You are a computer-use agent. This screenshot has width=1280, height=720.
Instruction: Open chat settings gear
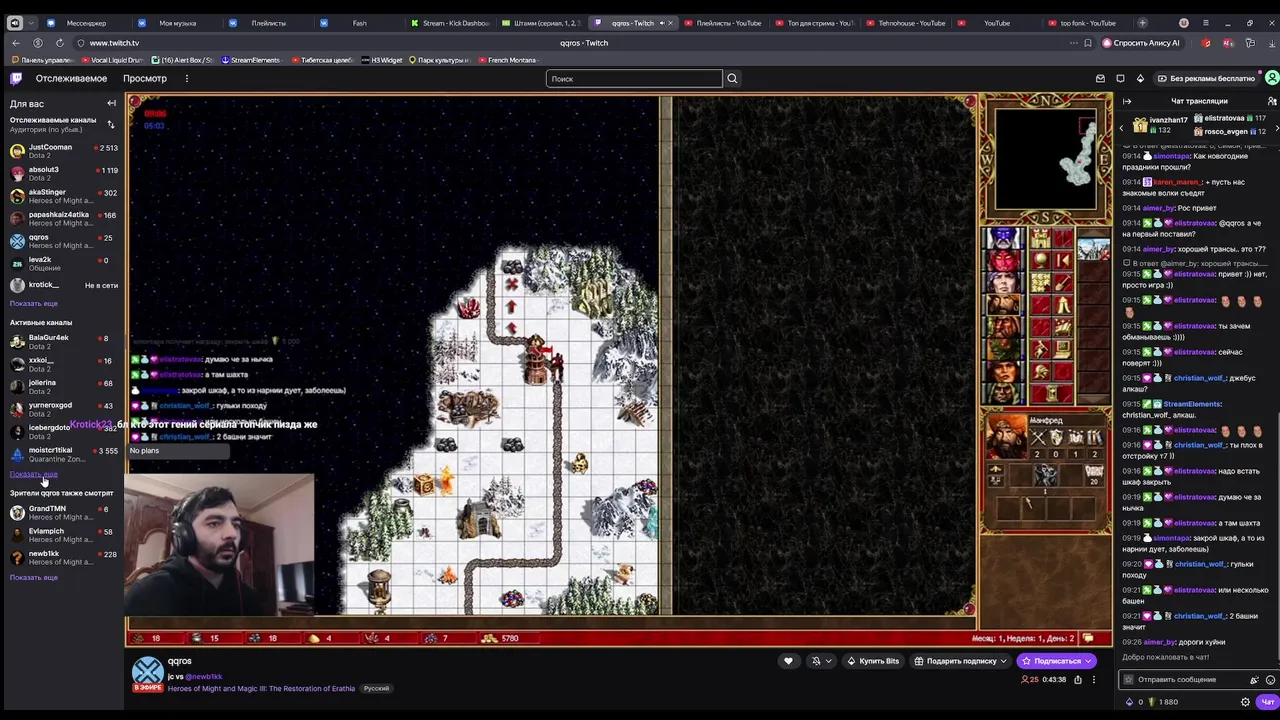[x=1245, y=702]
